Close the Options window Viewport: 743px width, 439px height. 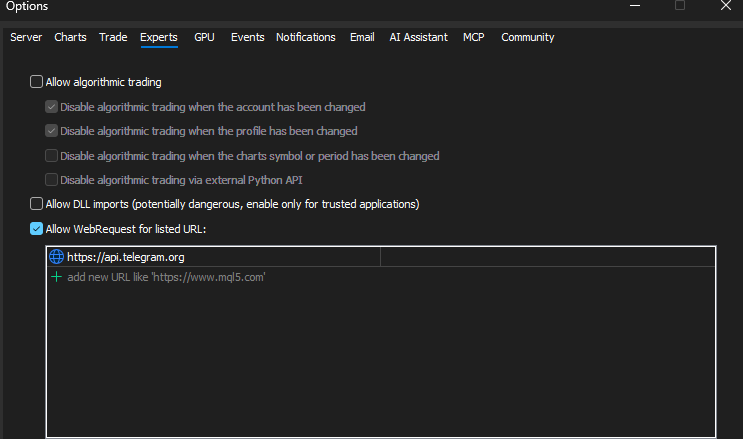pyautogui.click(x=726, y=6)
